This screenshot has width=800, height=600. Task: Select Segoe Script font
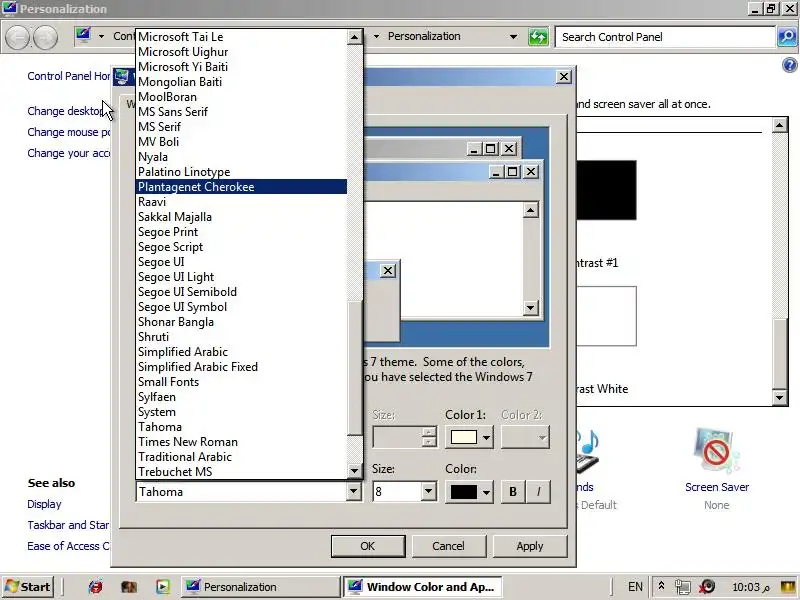click(x=242, y=247)
